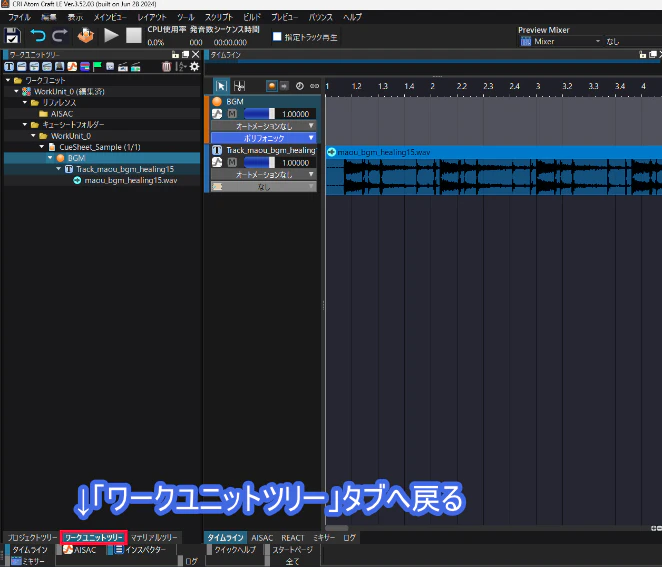Screen dimensions: 662x567
Task: Click timeline ruler marker 2
Action: [432, 86]
